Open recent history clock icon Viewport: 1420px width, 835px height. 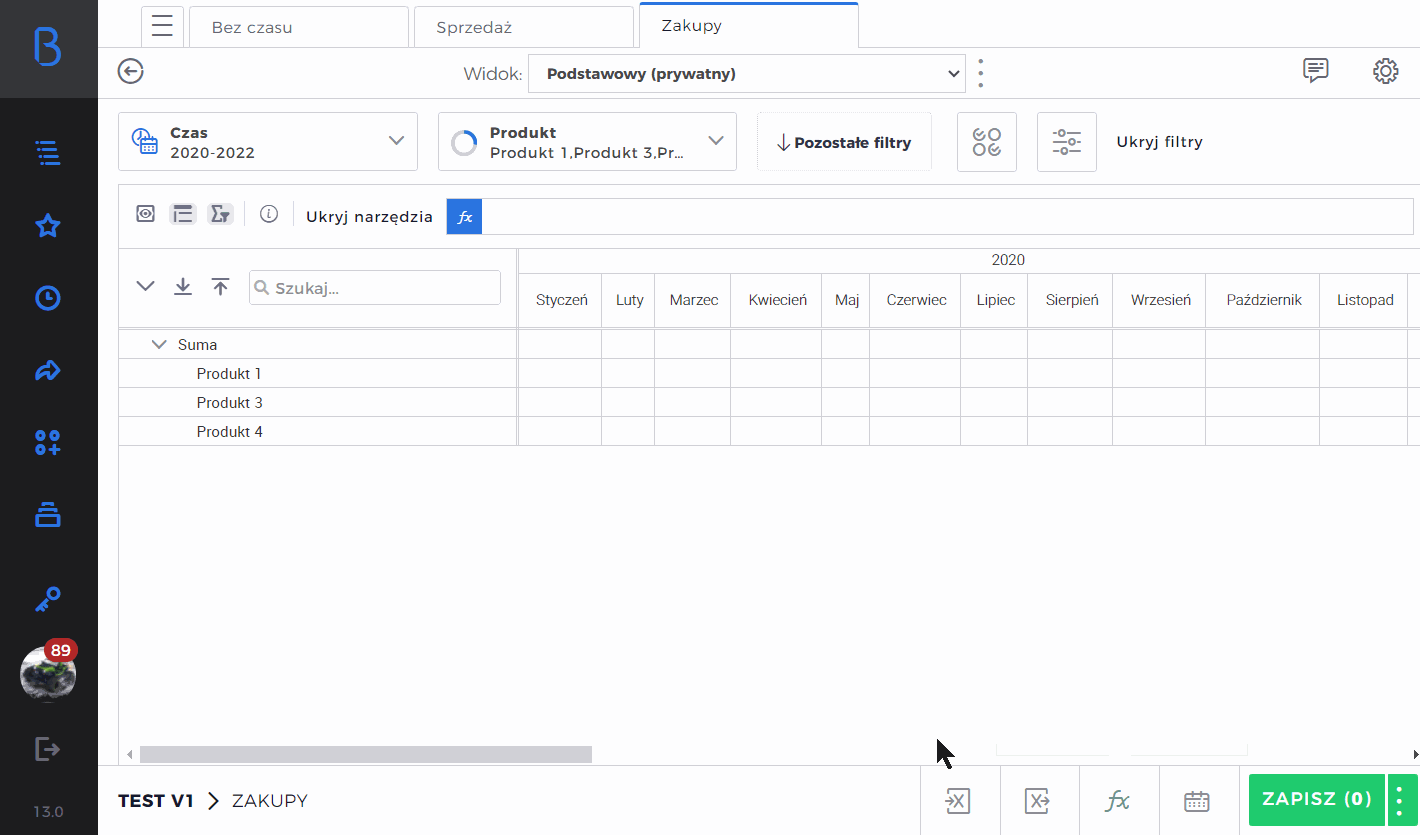pos(48,298)
